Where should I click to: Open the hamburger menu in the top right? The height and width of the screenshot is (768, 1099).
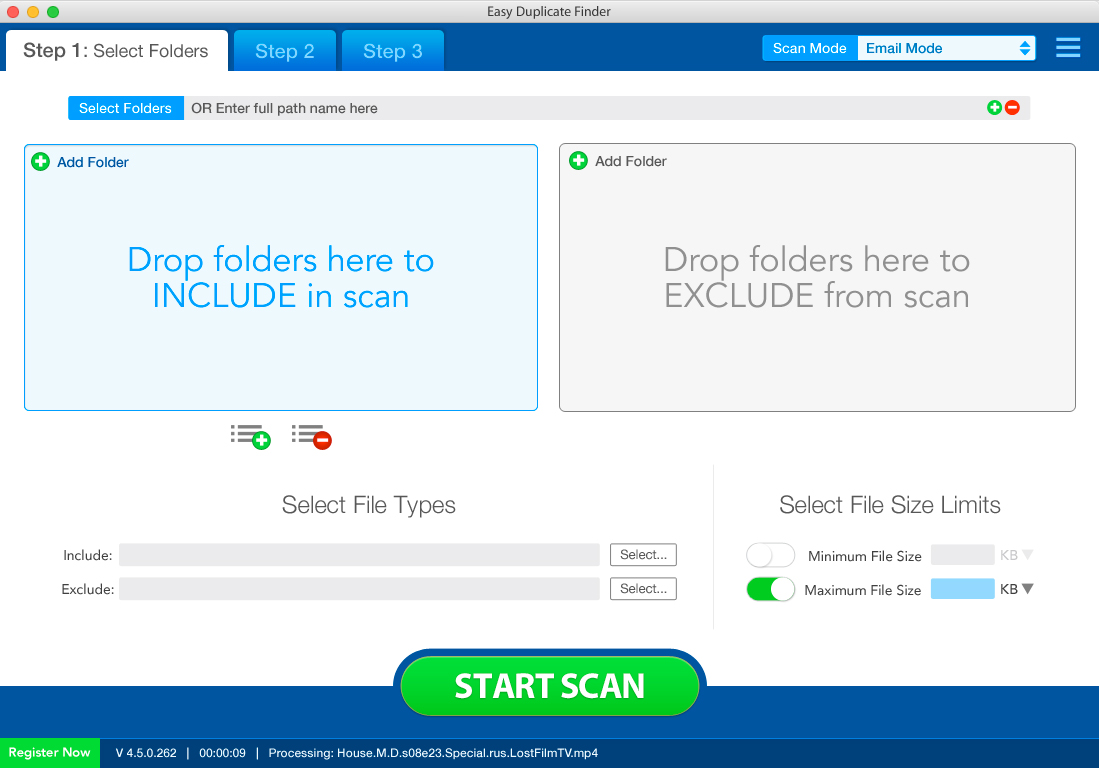[1068, 47]
